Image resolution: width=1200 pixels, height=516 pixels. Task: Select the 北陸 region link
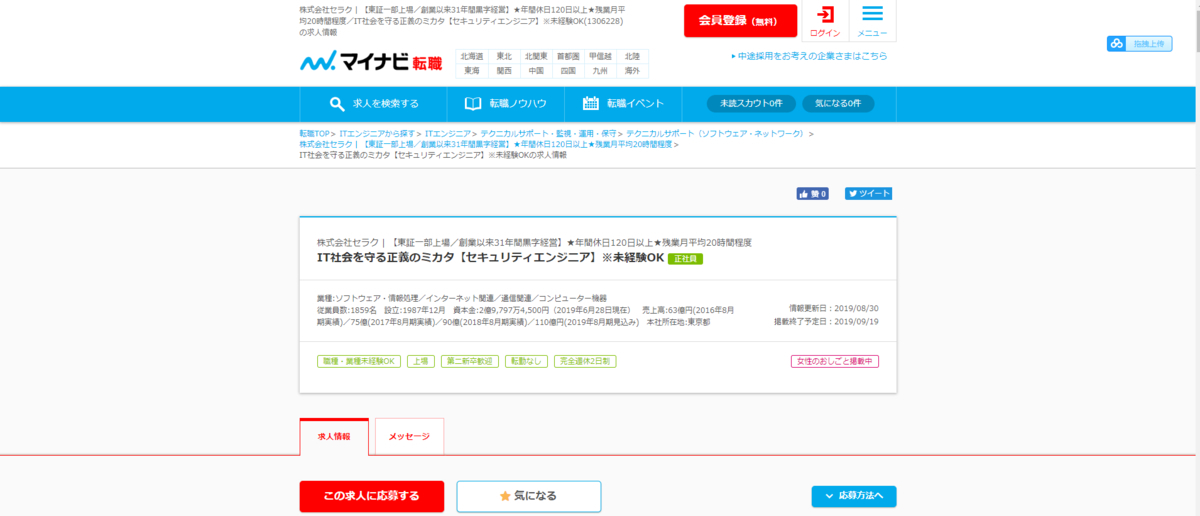pyautogui.click(x=632, y=57)
